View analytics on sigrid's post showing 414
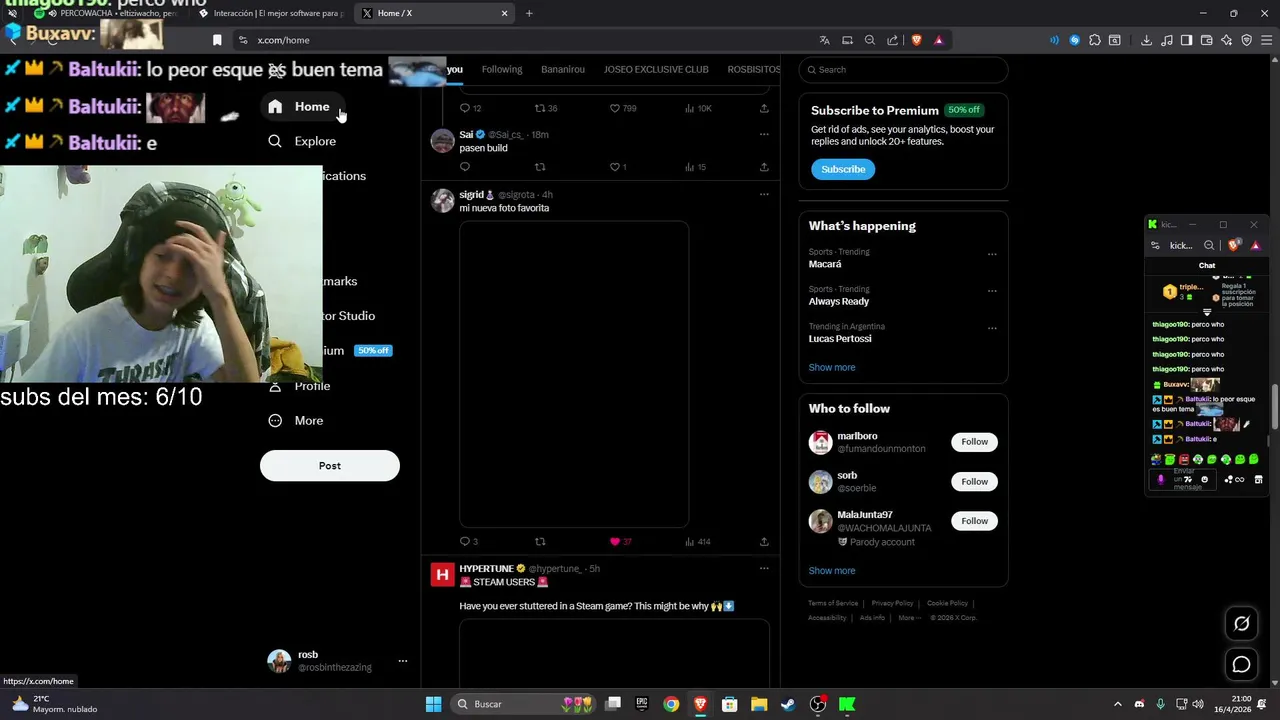This screenshot has height=720, width=1280. [x=697, y=541]
